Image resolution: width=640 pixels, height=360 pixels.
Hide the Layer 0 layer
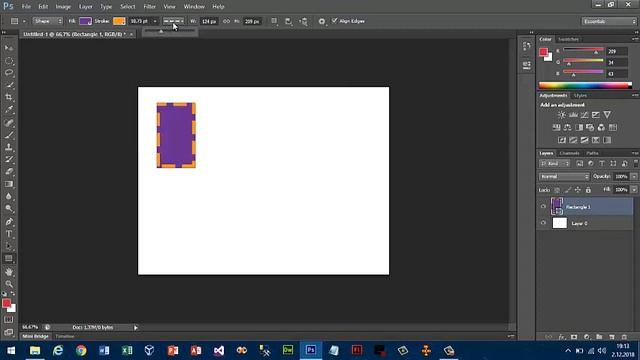tap(543, 223)
